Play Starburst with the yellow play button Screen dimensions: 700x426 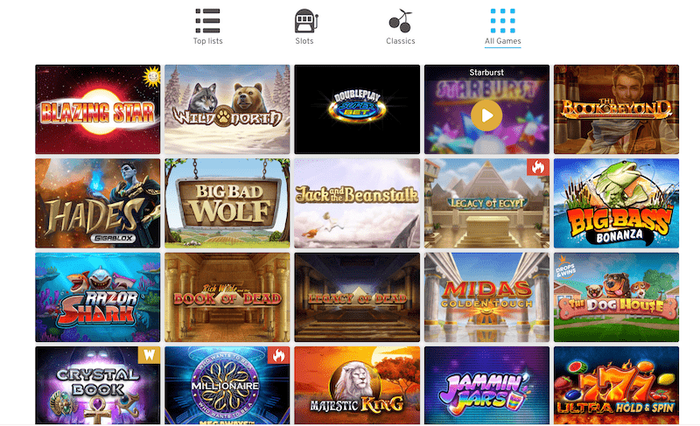[487, 115]
